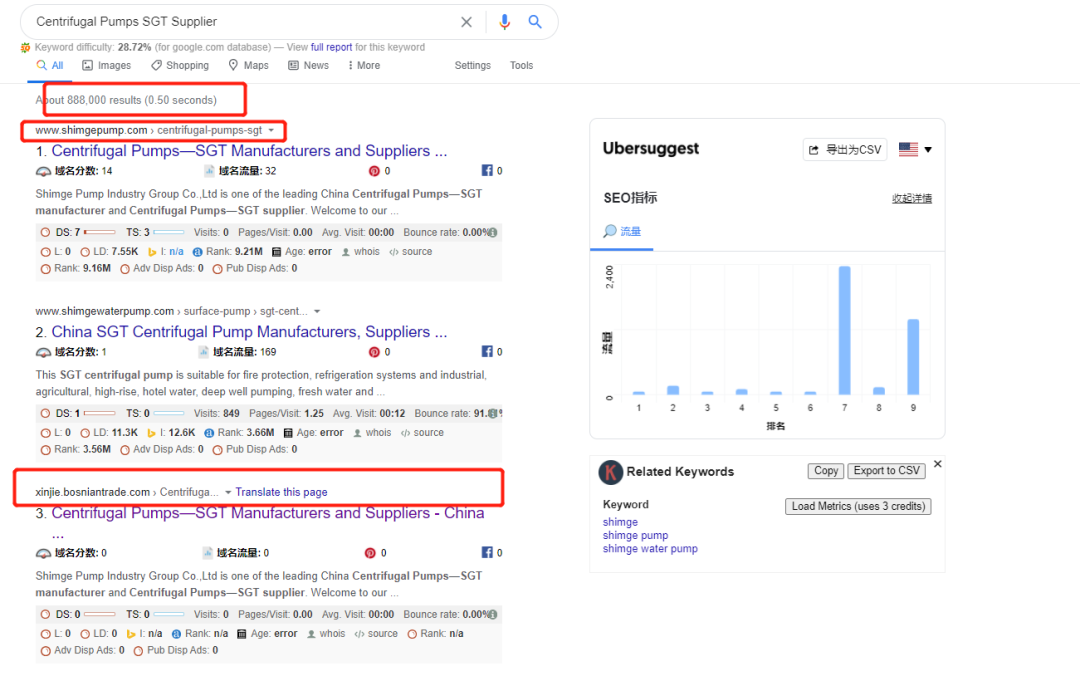Click source link in third result metrics
The width and height of the screenshot is (1080, 676).
tap(376, 633)
